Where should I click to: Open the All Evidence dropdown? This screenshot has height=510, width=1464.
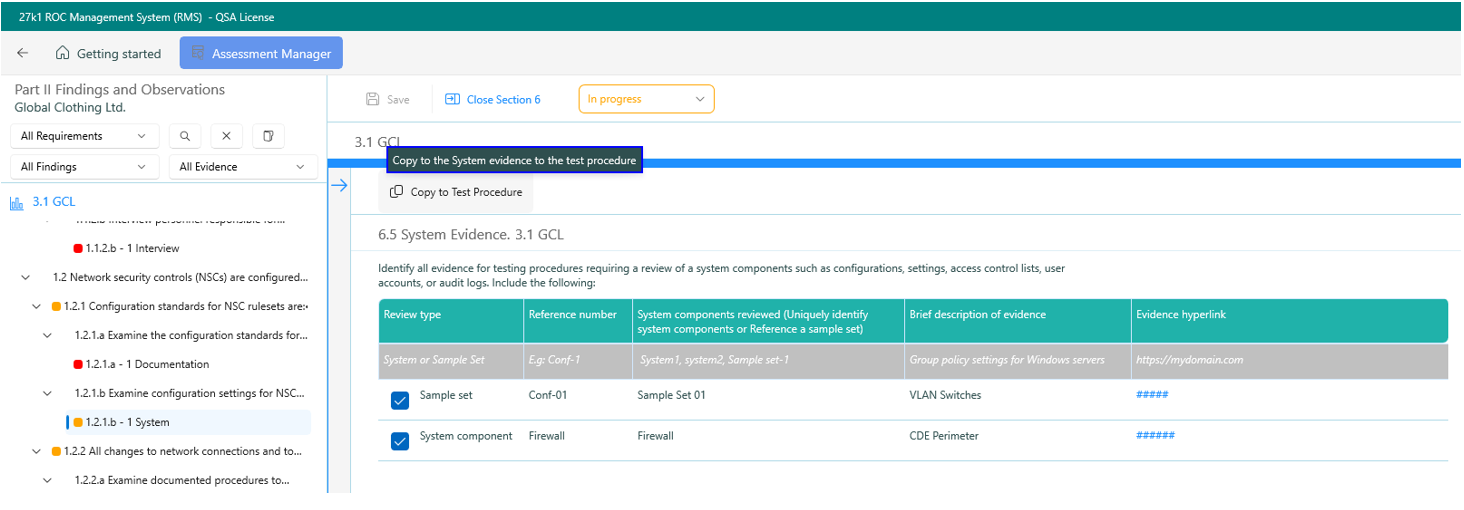[242, 167]
